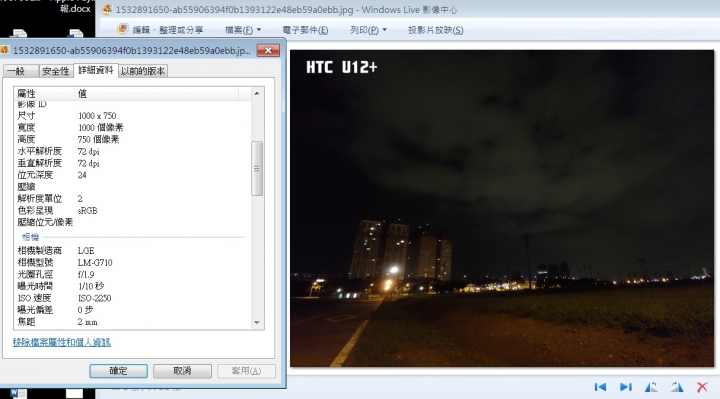Select the 寬度 1000 個像素 row
The height and width of the screenshot is (399, 720).
click(133, 128)
